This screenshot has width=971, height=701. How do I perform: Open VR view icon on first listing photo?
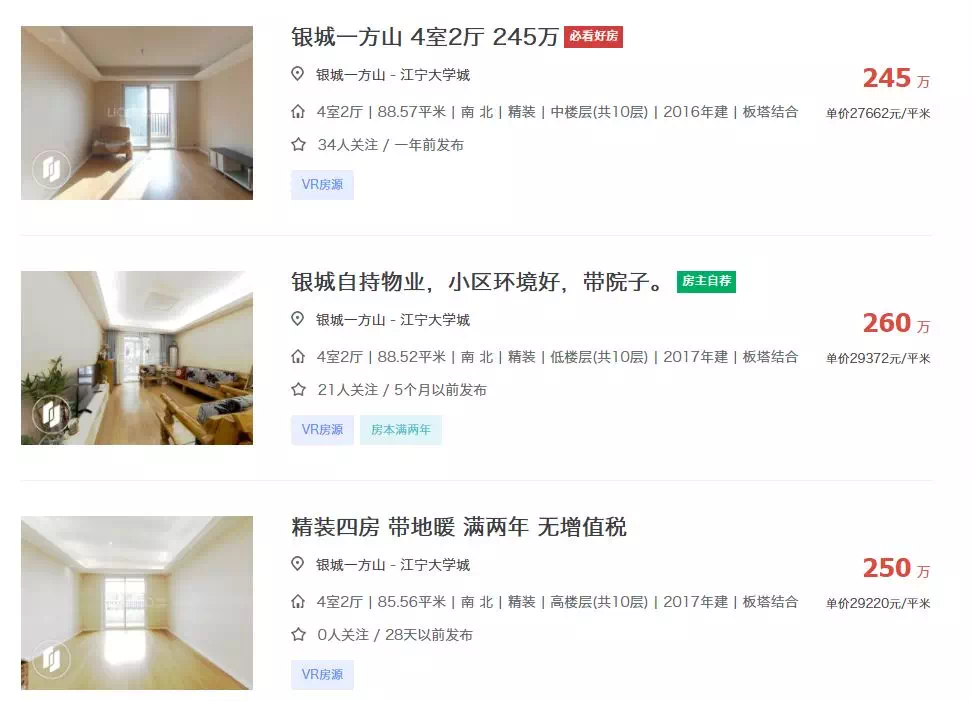(51, 169)
